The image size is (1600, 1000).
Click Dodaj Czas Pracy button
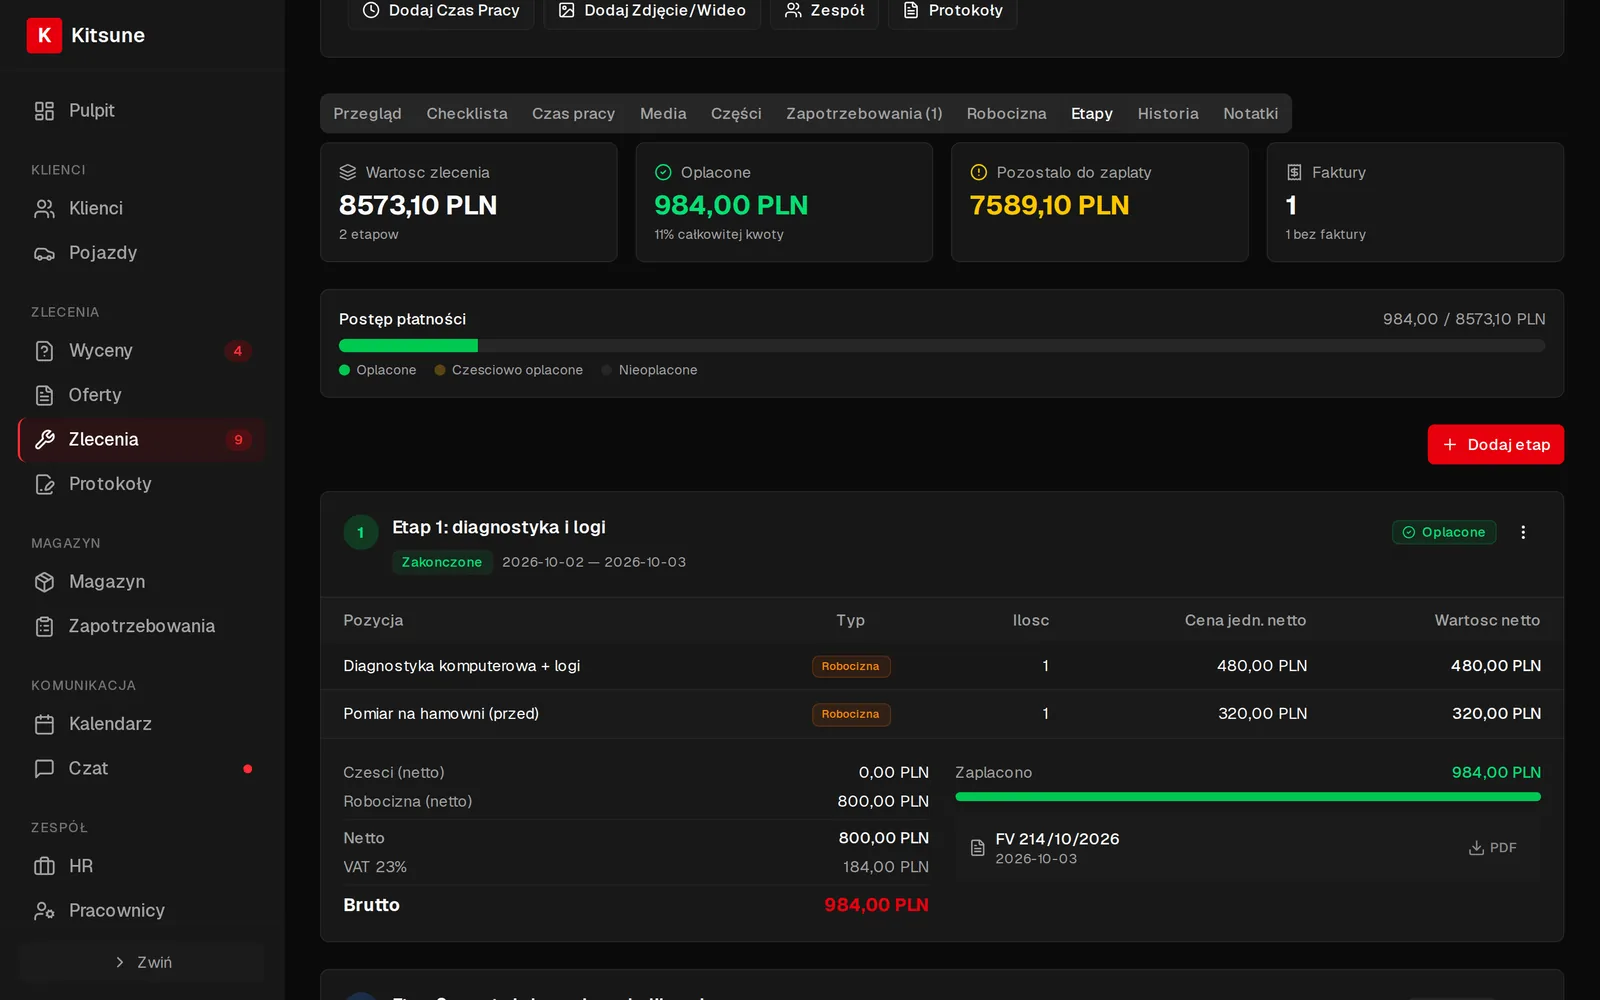(x=440, y=11)
